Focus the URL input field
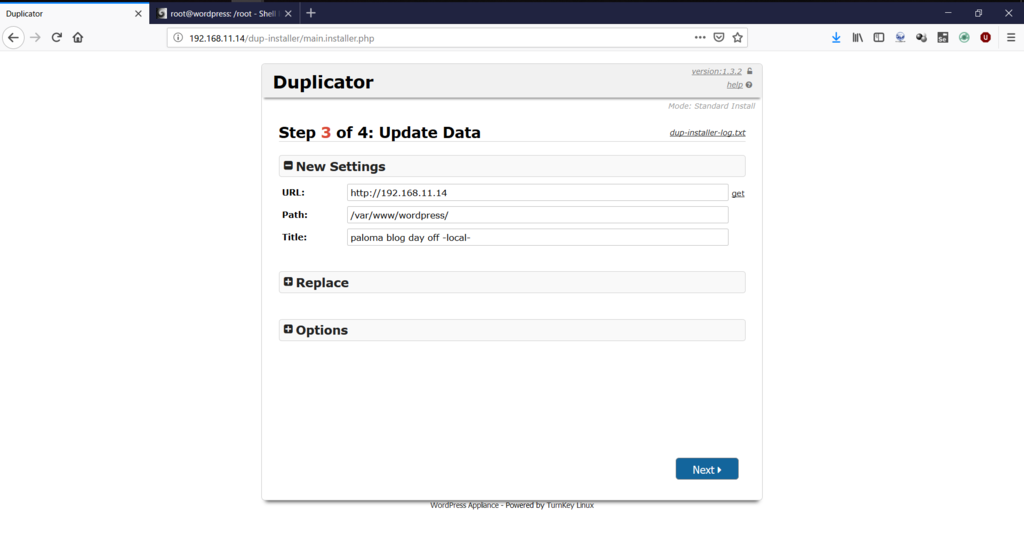 537,193
